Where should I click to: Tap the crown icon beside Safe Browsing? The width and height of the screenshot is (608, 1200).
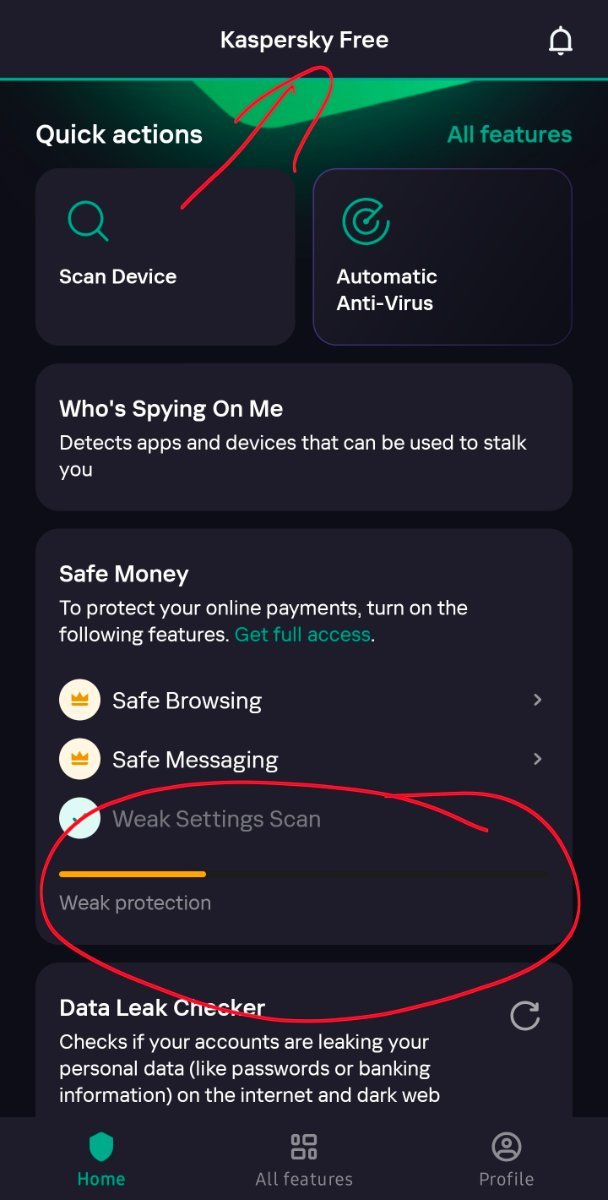pos(79,701)
